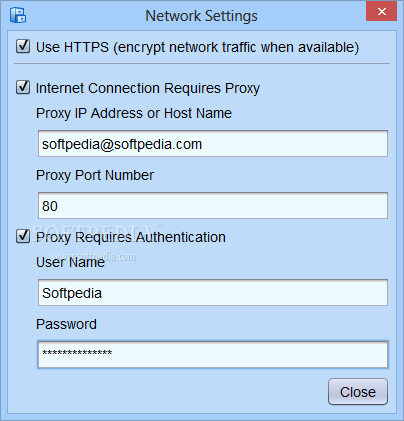This screenshot has width=404, height=421.
Task: Click the User Name label
Action: [x=70, y=262]
